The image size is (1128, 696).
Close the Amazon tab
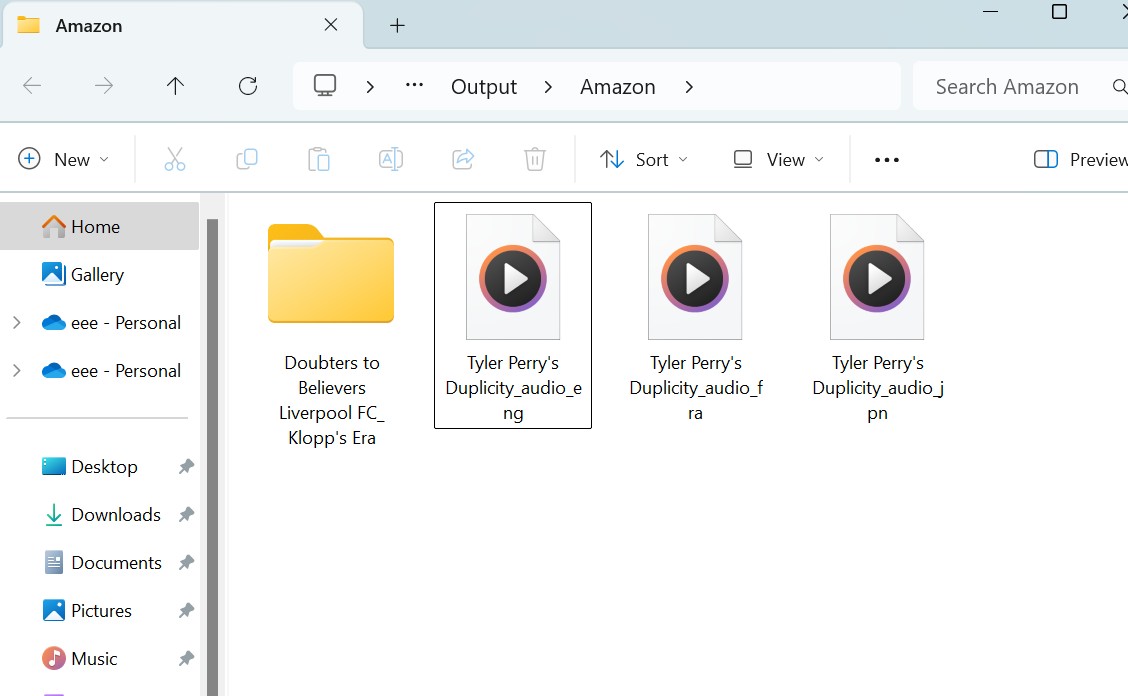[x=331, y=25]
